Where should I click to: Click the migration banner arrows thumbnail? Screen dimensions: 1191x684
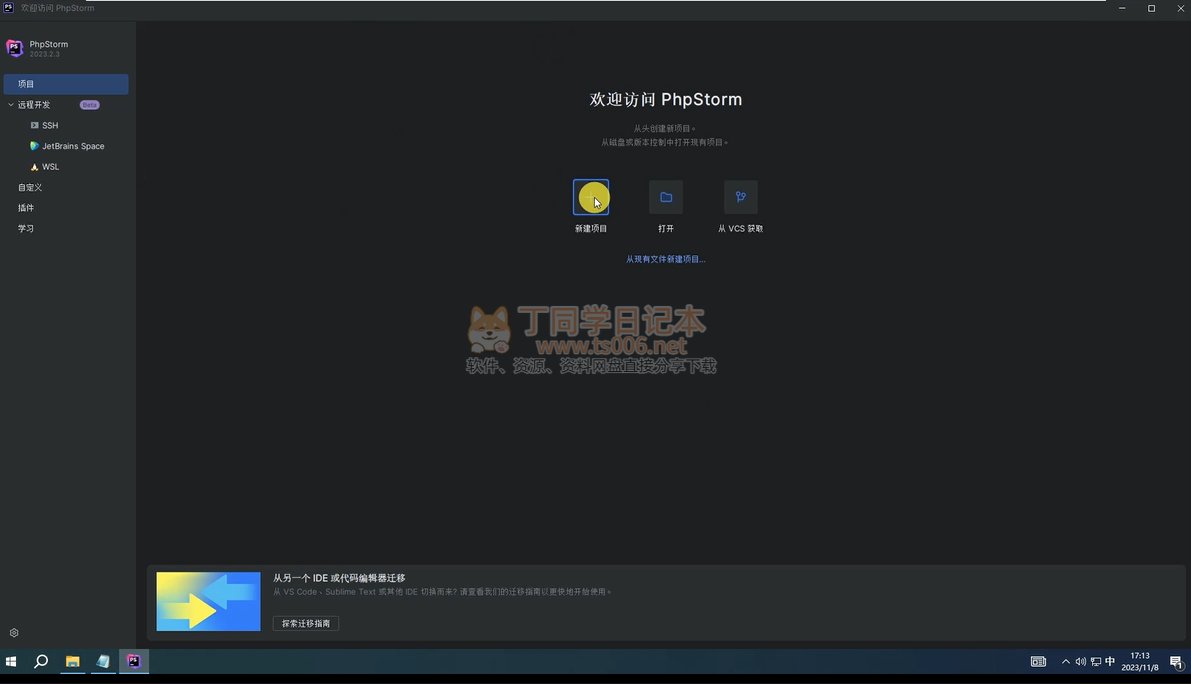[x=208, y=601]
